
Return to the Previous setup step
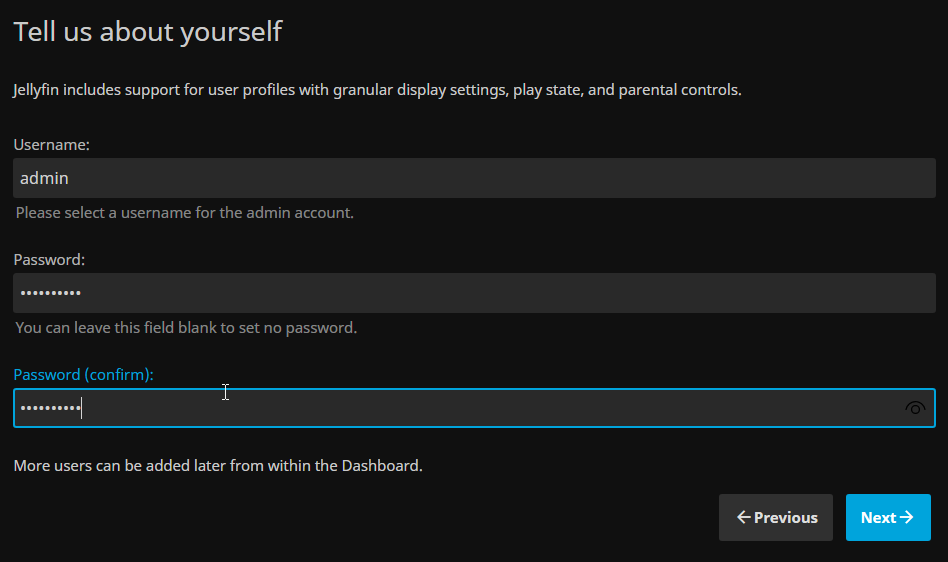(776, 517)
